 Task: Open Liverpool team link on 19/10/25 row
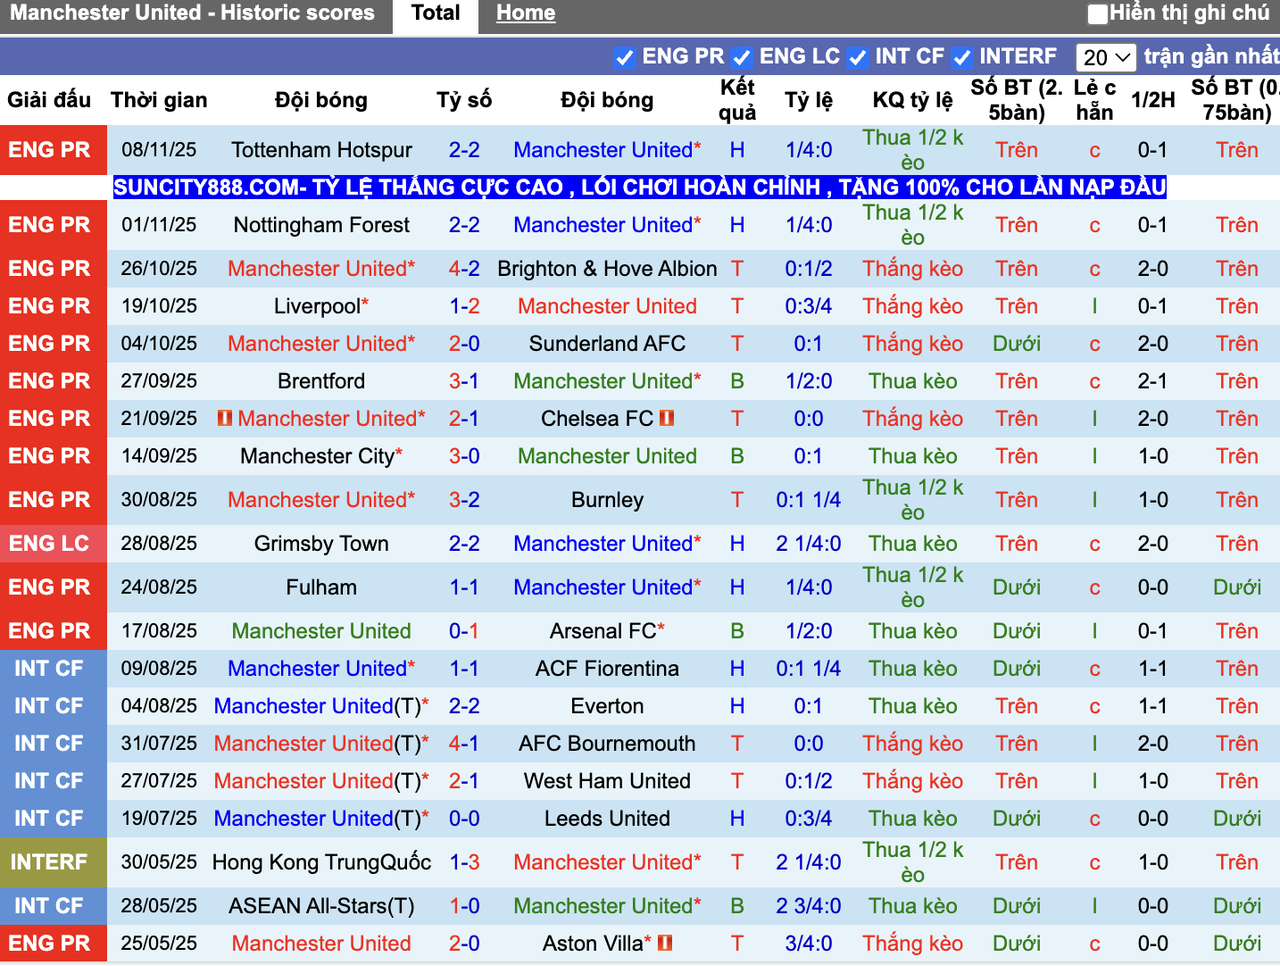click(x=317, y=306)
